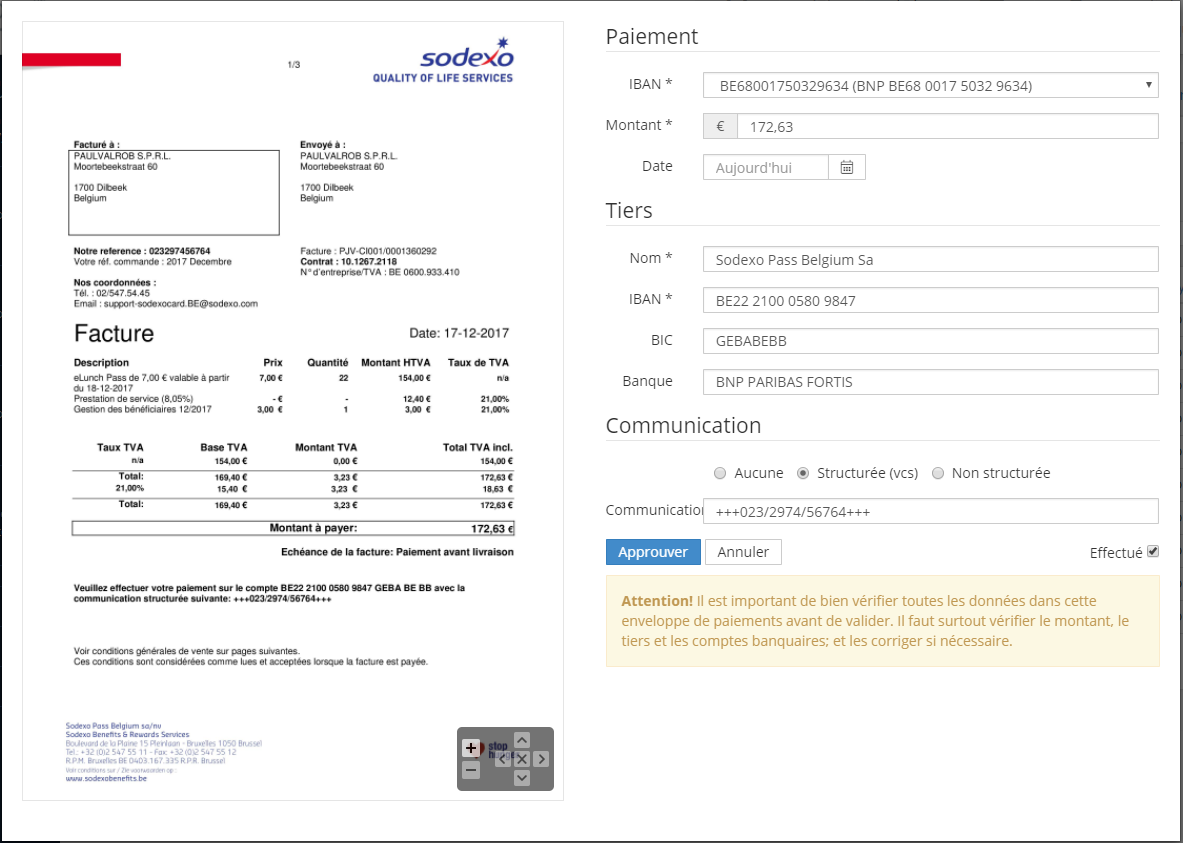Click the Notre reference number 023297456764
The image size is (1183, 843).
(x=180, y=251)
